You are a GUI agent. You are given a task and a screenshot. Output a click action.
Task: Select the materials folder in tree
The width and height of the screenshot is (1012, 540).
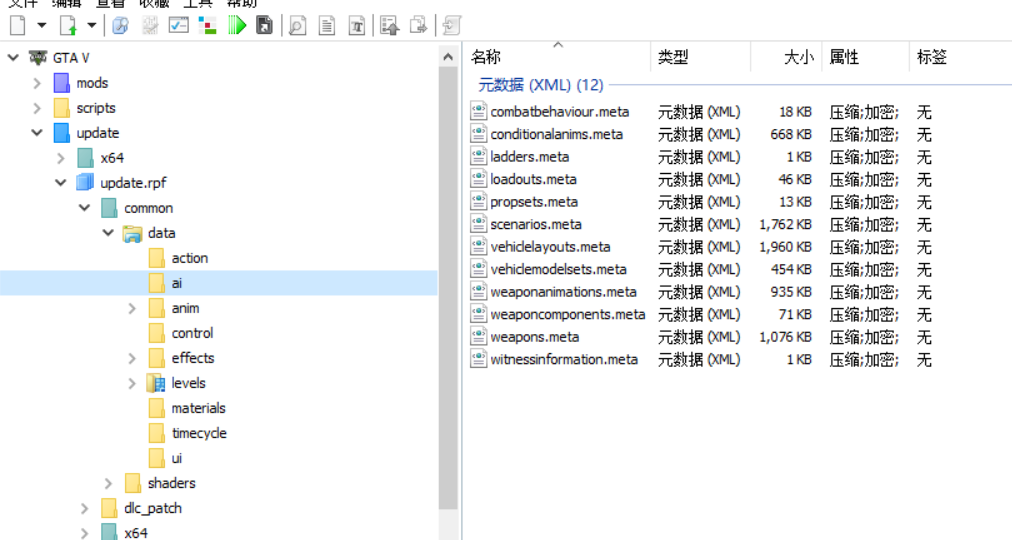[x=199, y=408]
